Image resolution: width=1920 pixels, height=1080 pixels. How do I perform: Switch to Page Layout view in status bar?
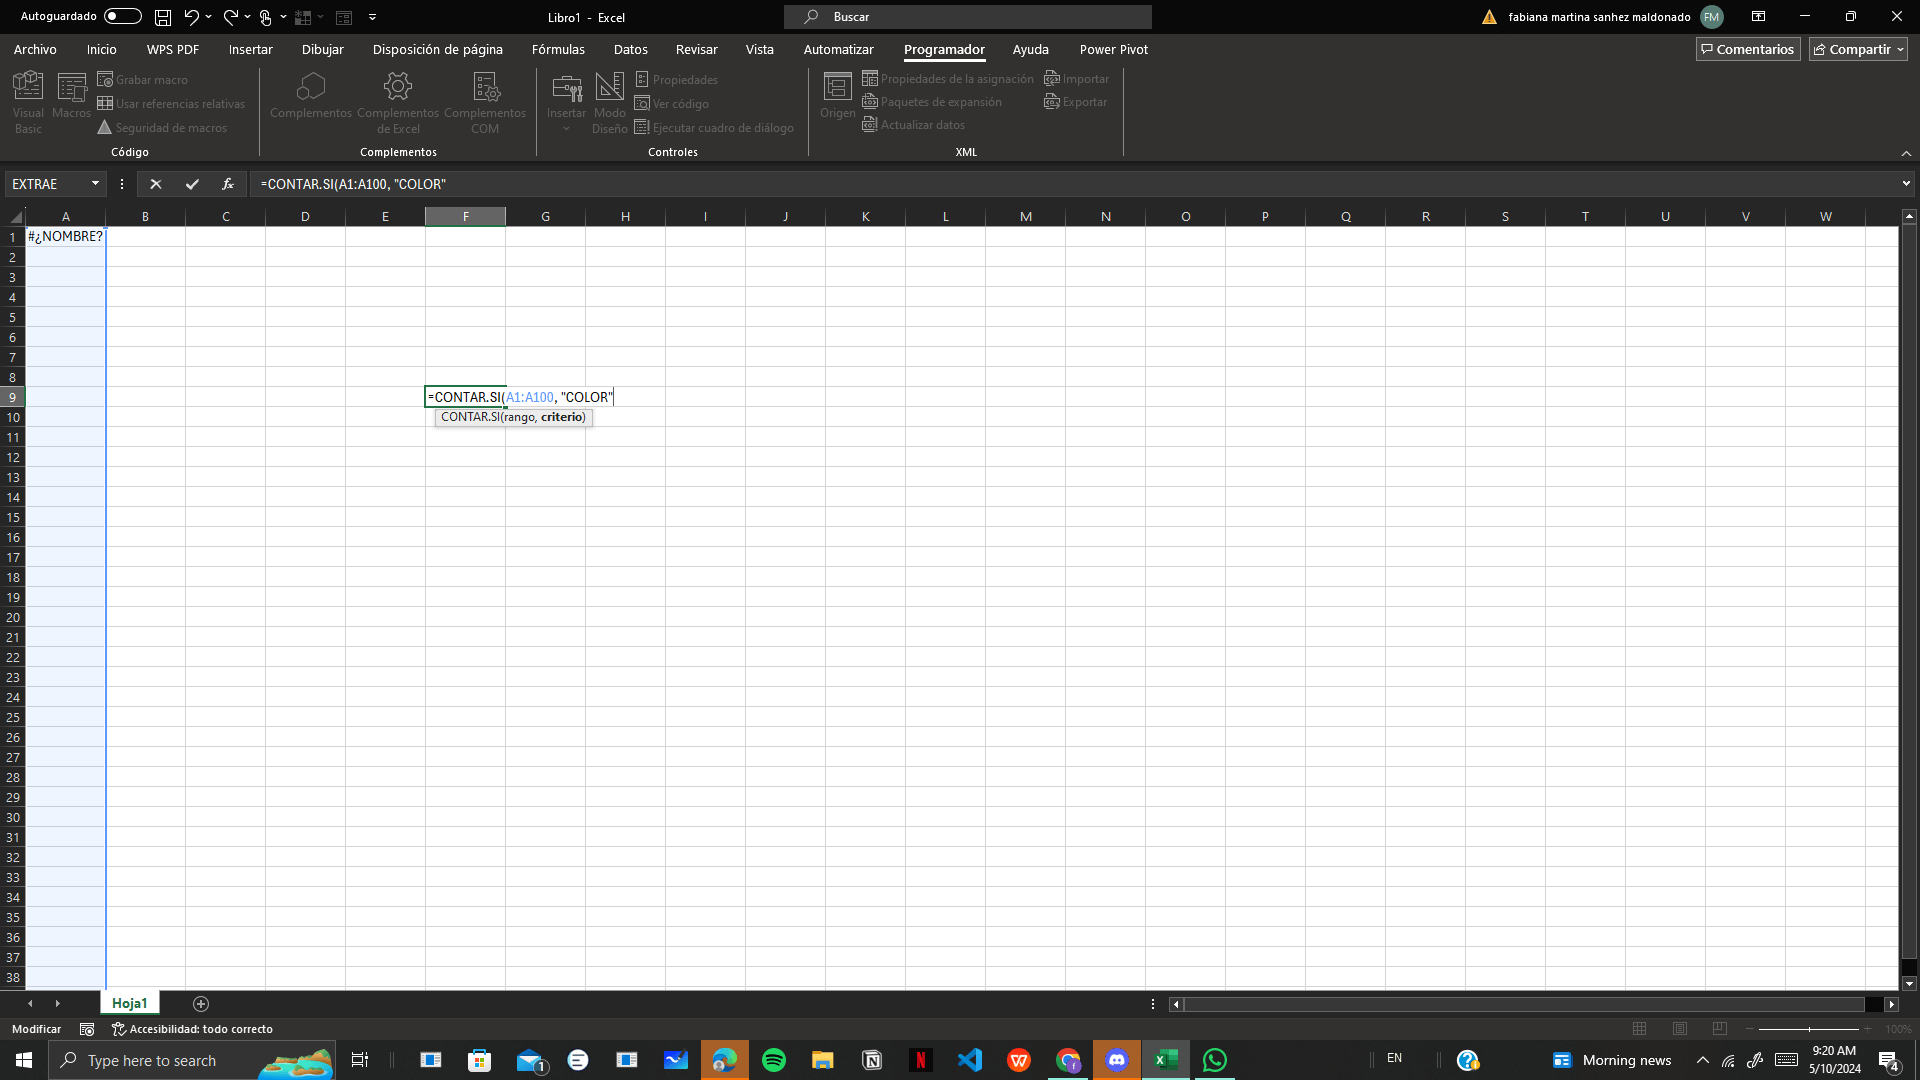(x=1680, y=1029)
